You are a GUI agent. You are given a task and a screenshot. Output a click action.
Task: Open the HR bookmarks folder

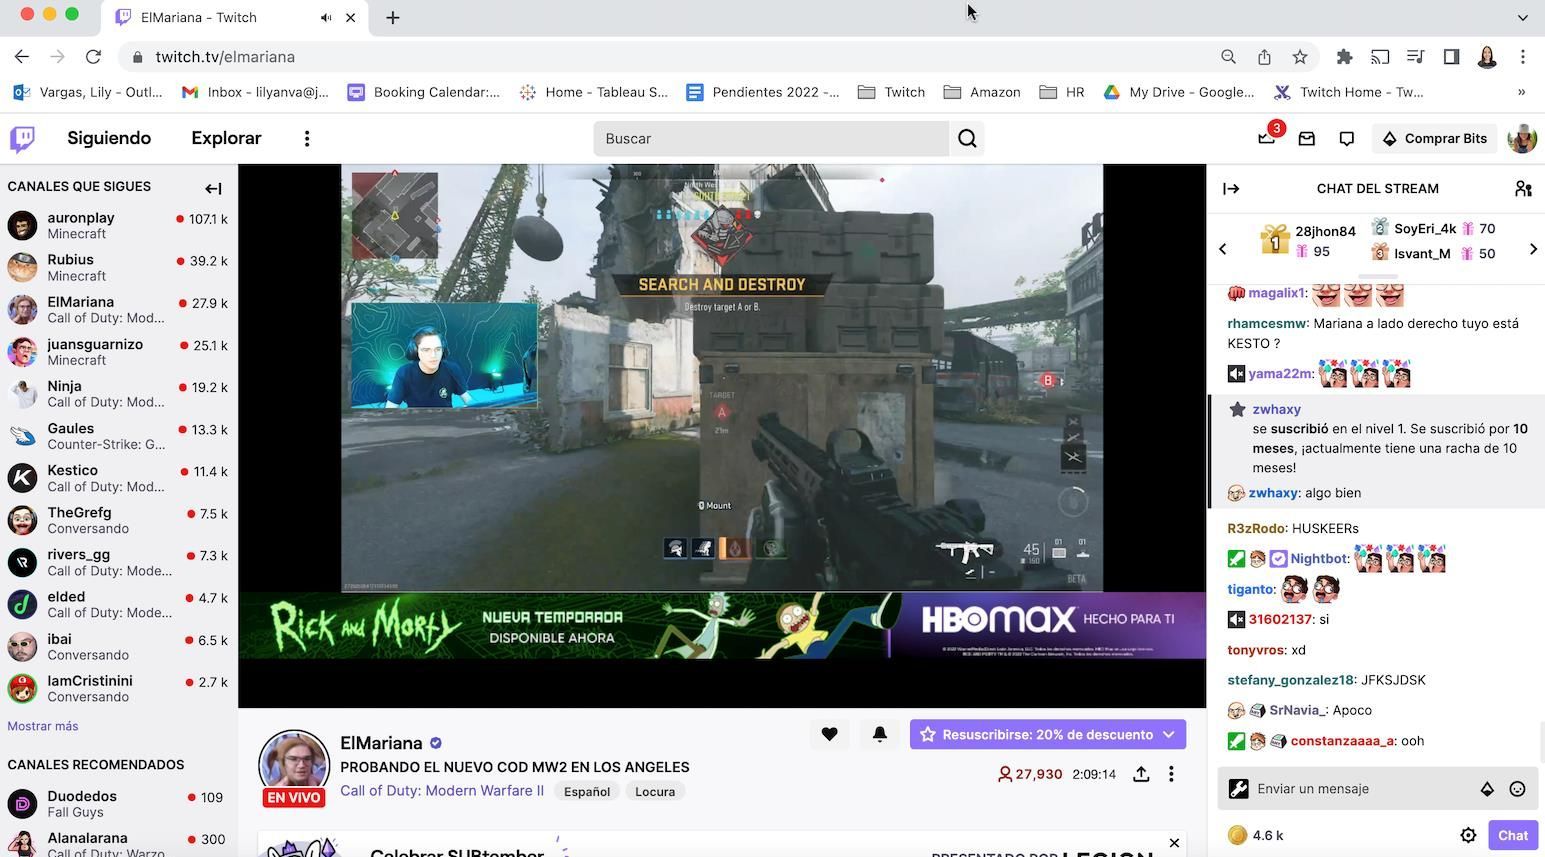coord(1062,92)
